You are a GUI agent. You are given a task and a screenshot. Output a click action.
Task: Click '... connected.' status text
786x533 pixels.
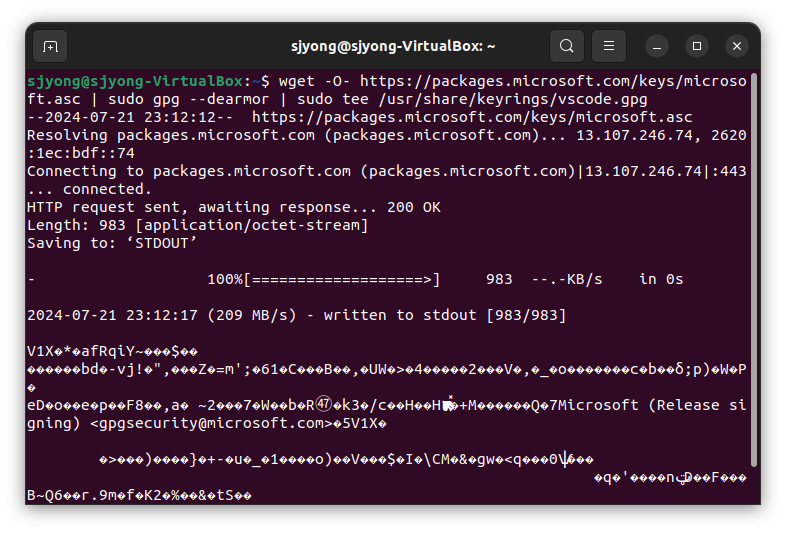pyautogui.click(x=89, y=190)
